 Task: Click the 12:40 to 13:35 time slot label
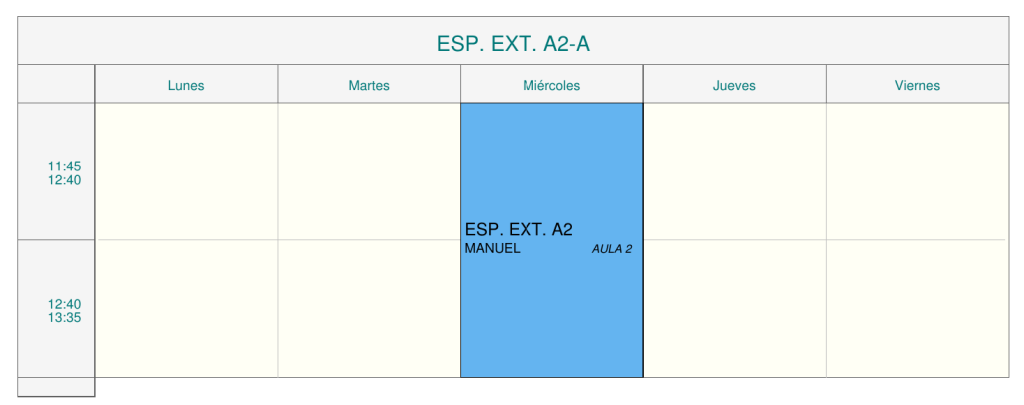click(64, 311)
